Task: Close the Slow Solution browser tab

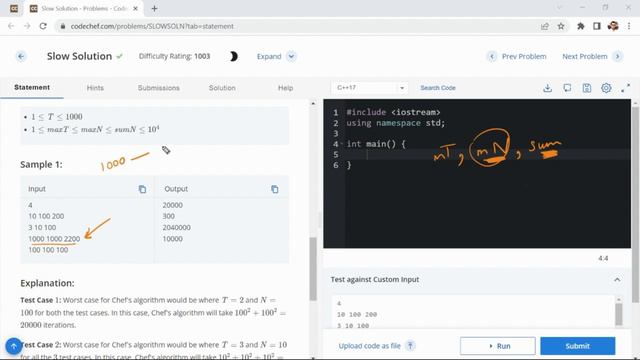Action: [x=136, y=8]
